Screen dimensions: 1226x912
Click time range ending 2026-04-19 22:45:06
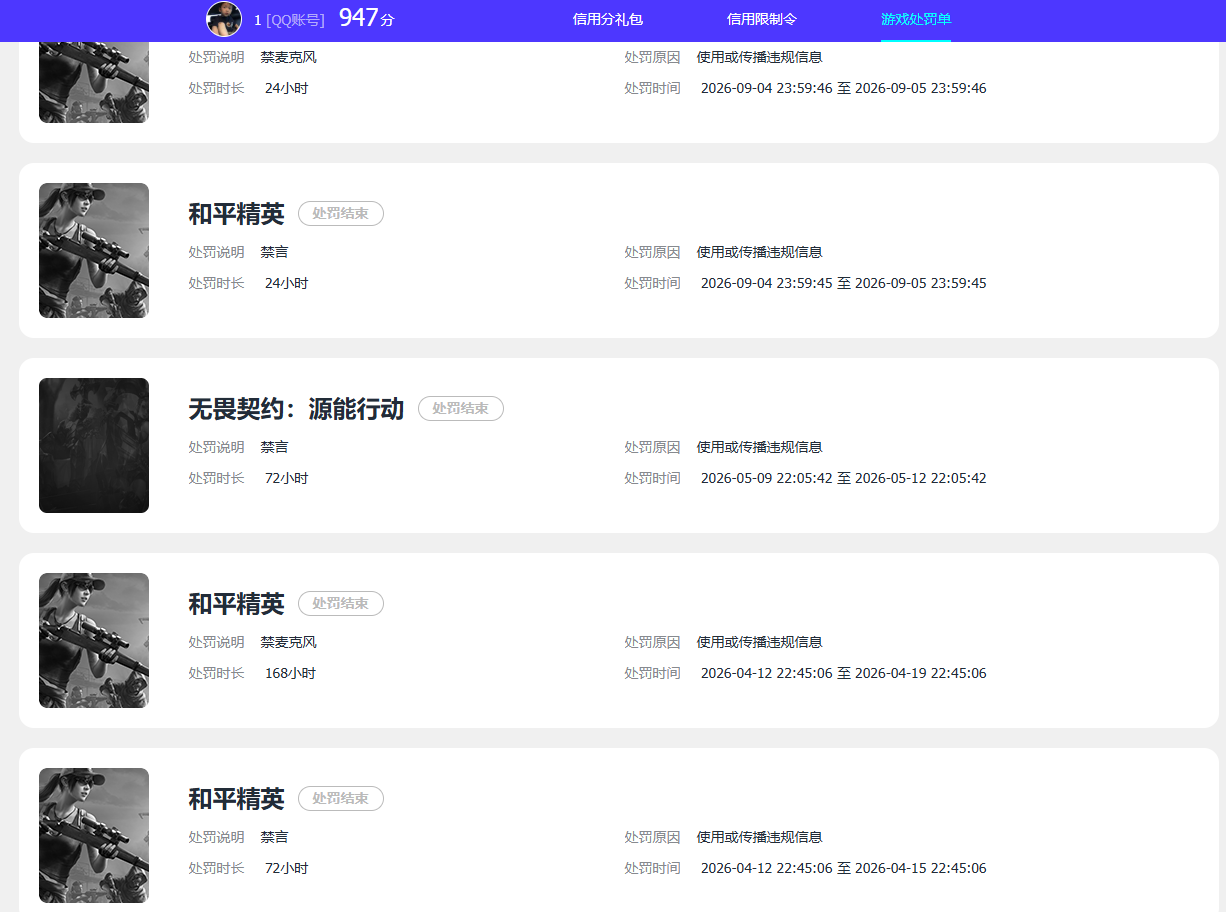(x=843, y=673)
